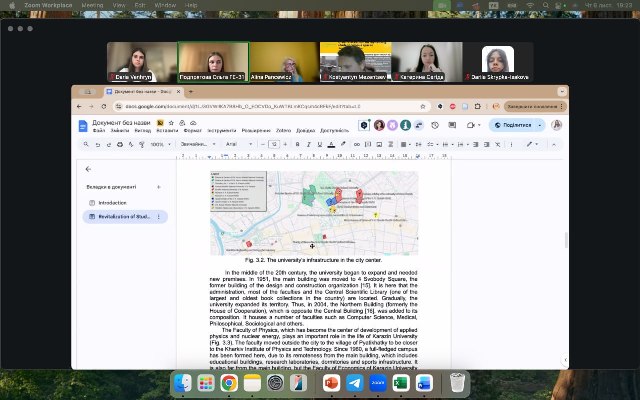
Task: Click the Undo icon in Docs toolbar
Action: point(98,144)
